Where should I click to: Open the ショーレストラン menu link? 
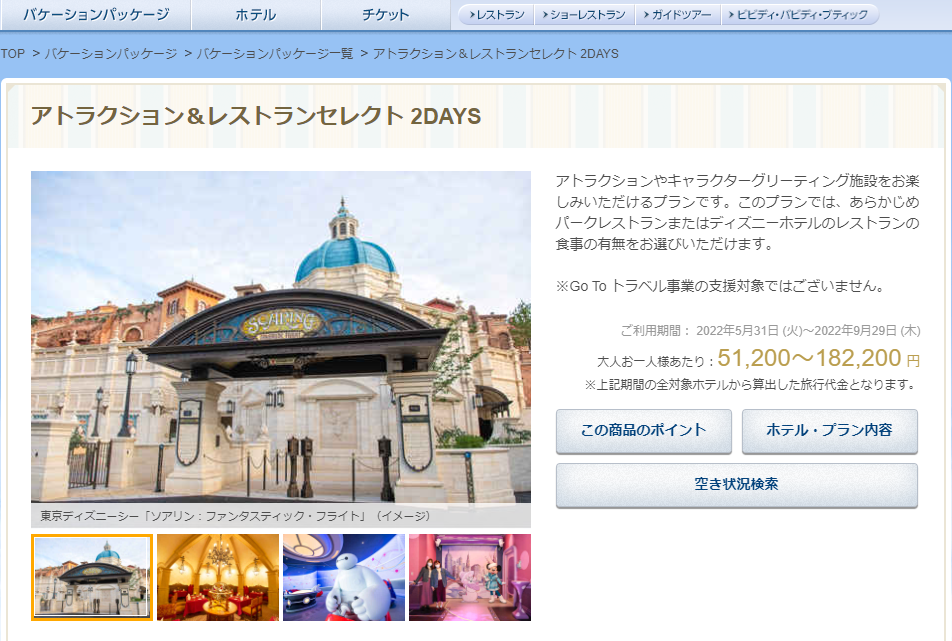point(584,15)
